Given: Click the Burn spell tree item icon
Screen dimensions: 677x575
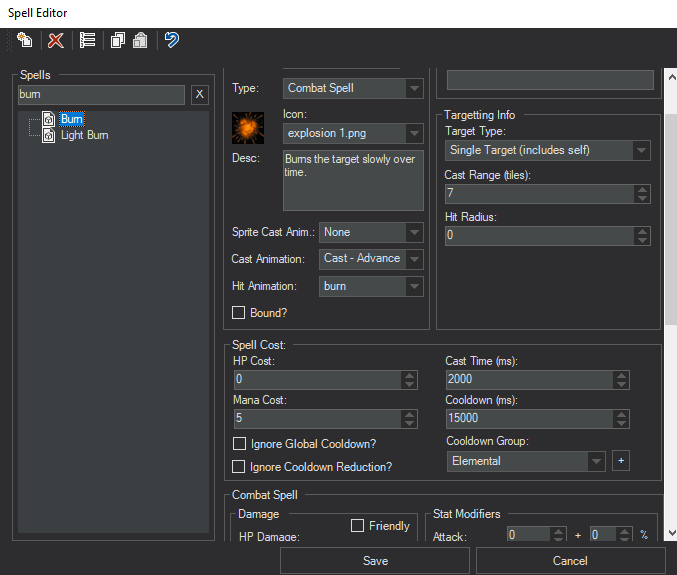Looking at the screenshot, I should (x=48, y=119).
